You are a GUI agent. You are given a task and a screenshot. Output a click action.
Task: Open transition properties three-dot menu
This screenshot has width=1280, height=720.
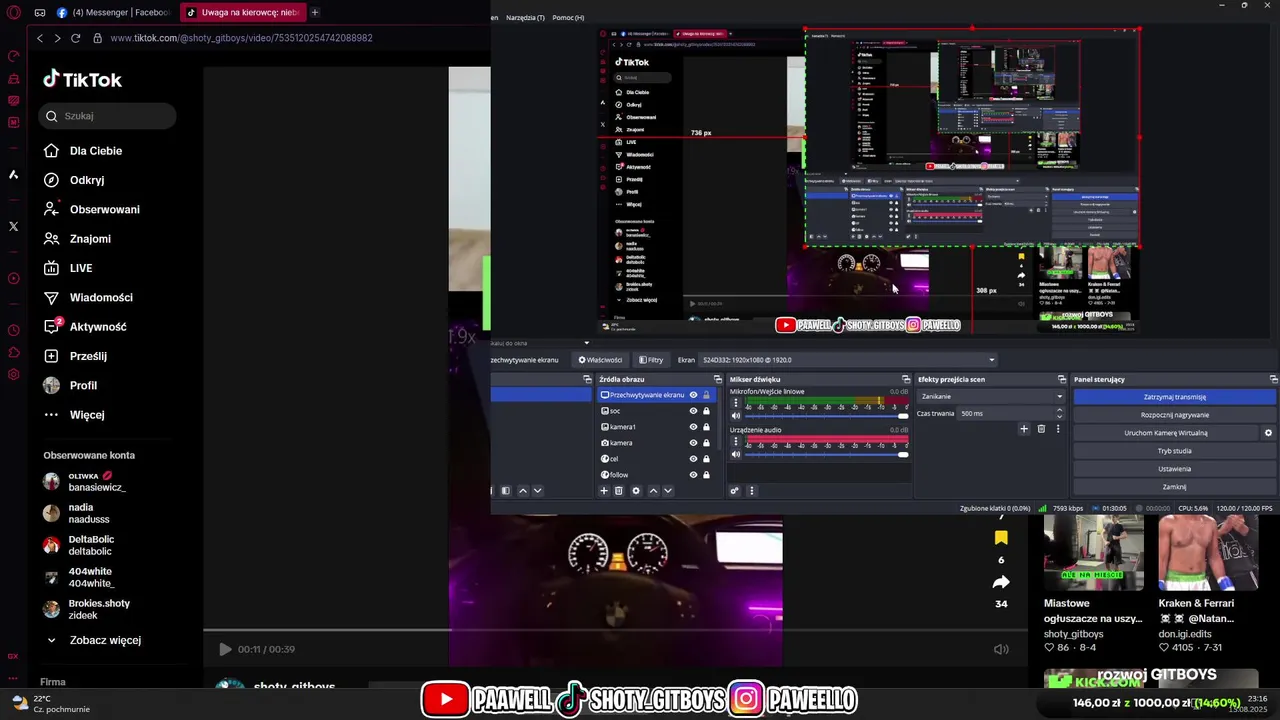pyautogui.click(x=1058, y=429)
